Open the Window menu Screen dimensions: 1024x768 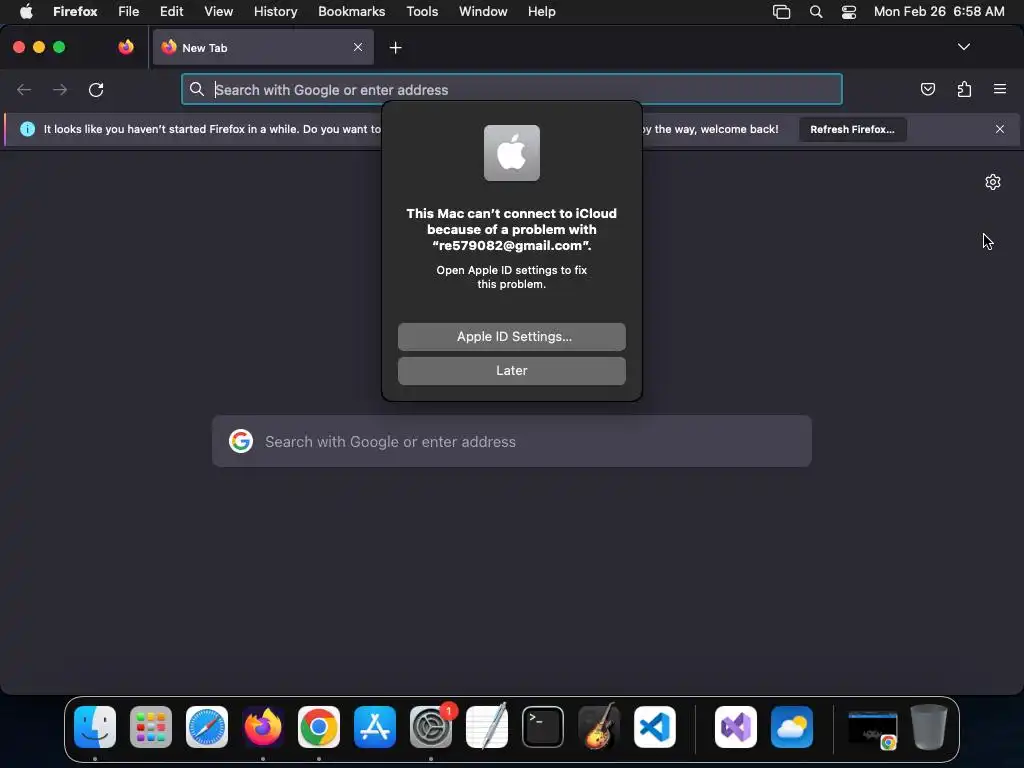483,11
